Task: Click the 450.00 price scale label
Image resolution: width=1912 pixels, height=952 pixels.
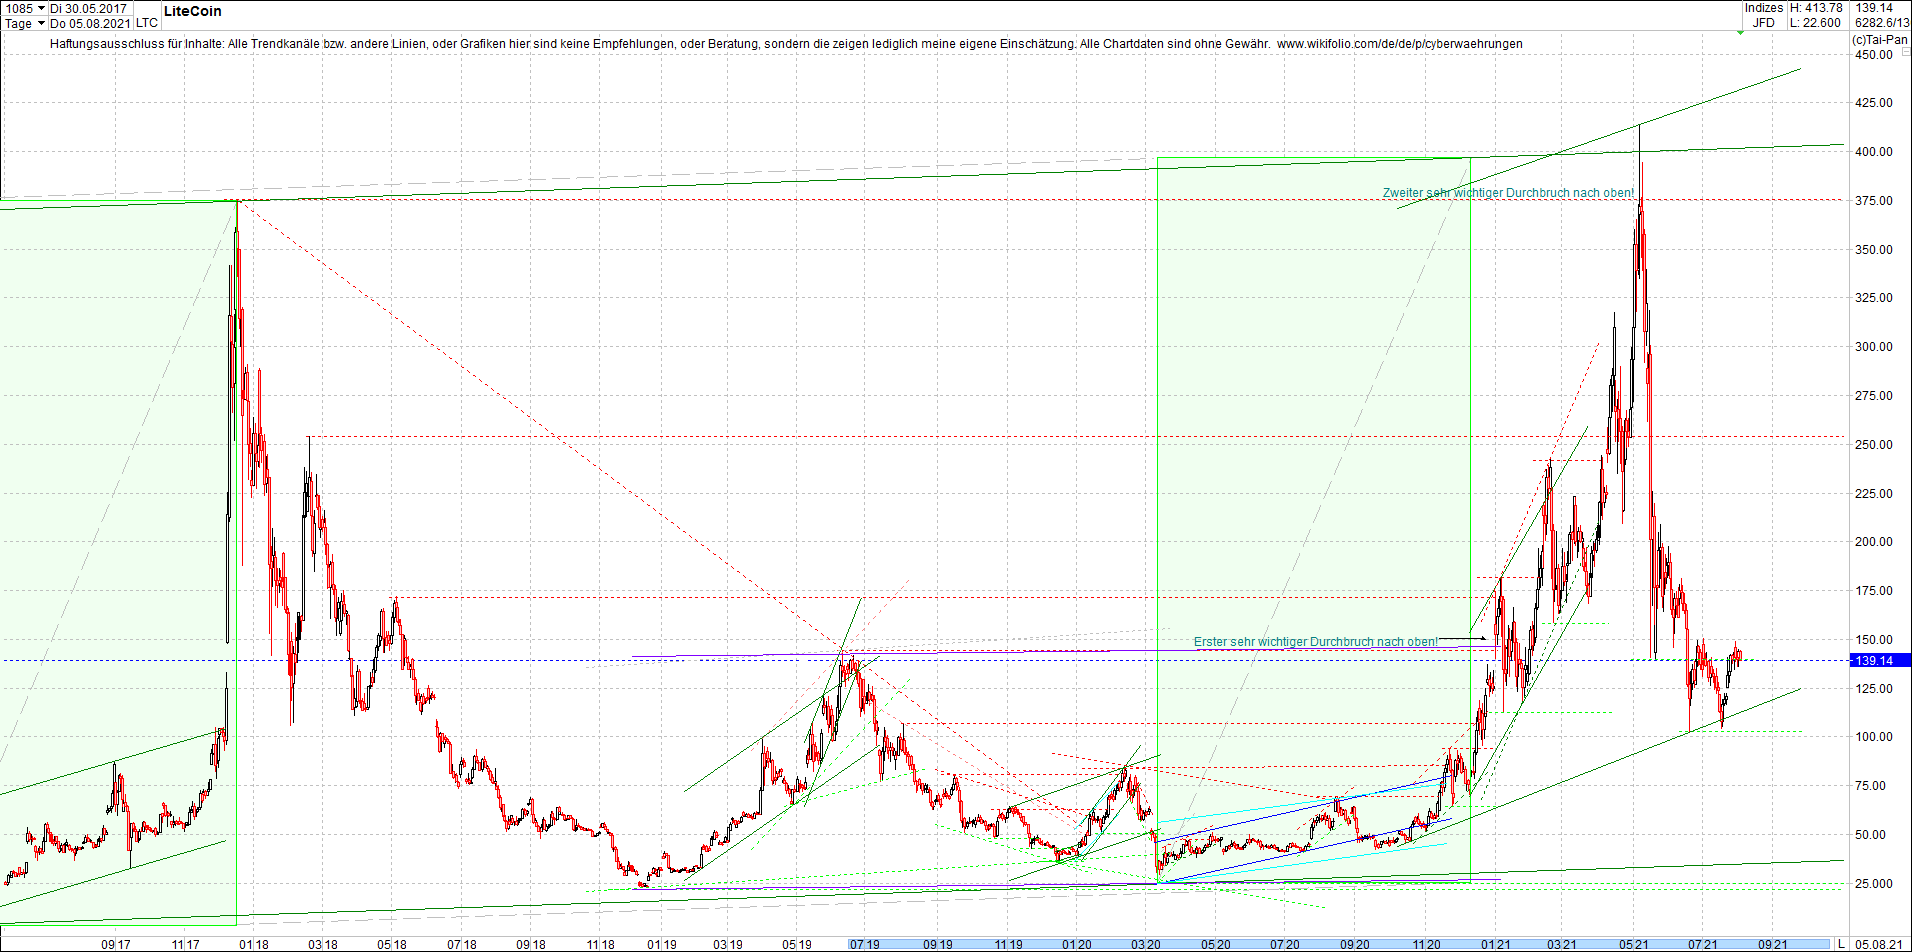Action: pos(1874,55)
